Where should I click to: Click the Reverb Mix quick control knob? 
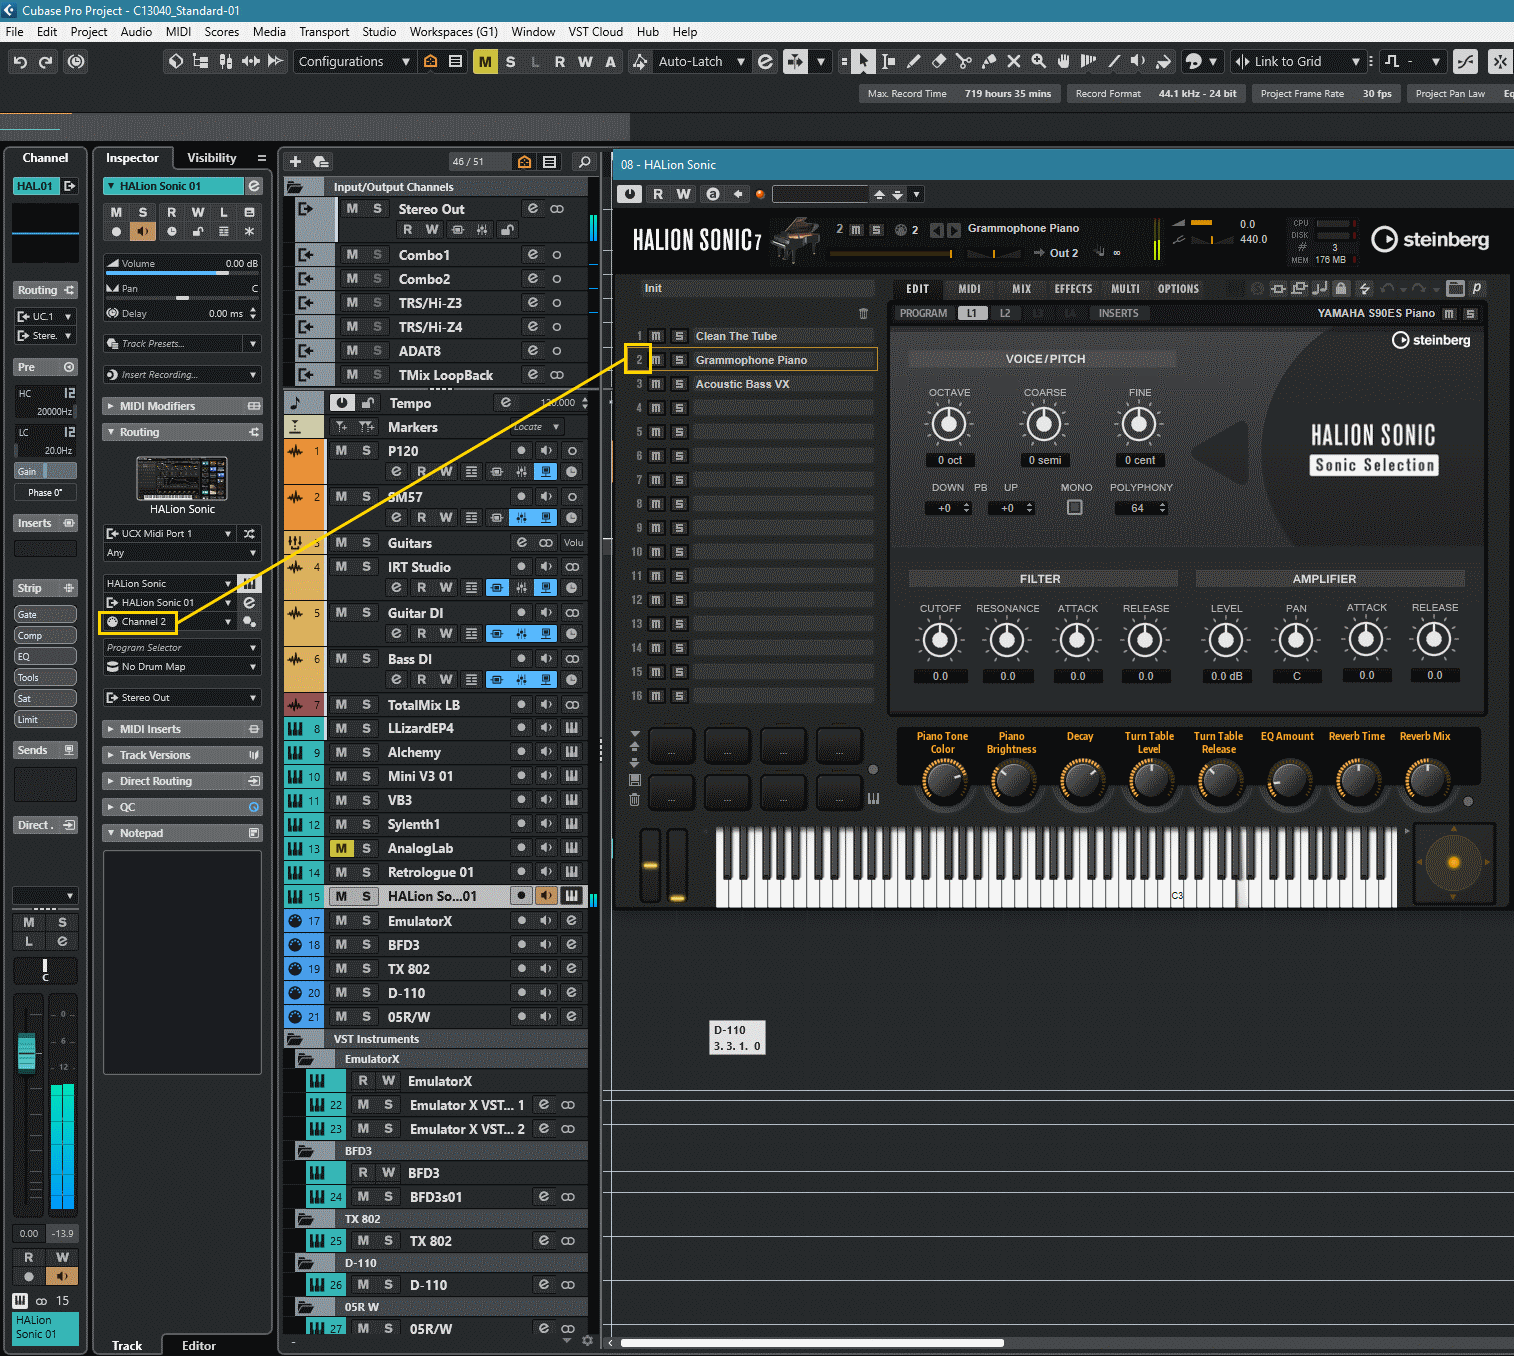coord(1426,780)
